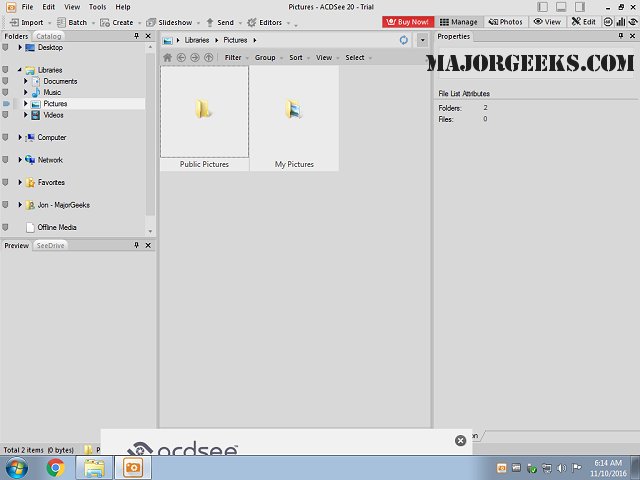
Task: Toggle Easy-Select marker for Pictures
Action: [6, 104]
